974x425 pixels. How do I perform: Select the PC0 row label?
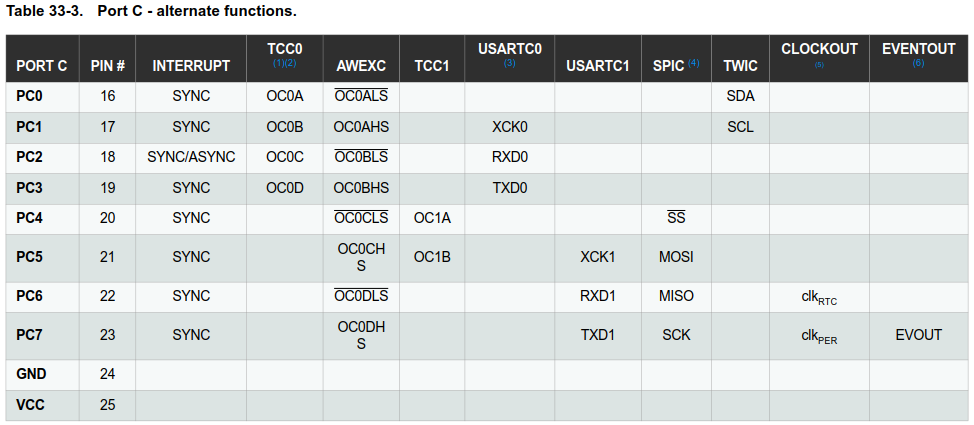tap(30, 96)
